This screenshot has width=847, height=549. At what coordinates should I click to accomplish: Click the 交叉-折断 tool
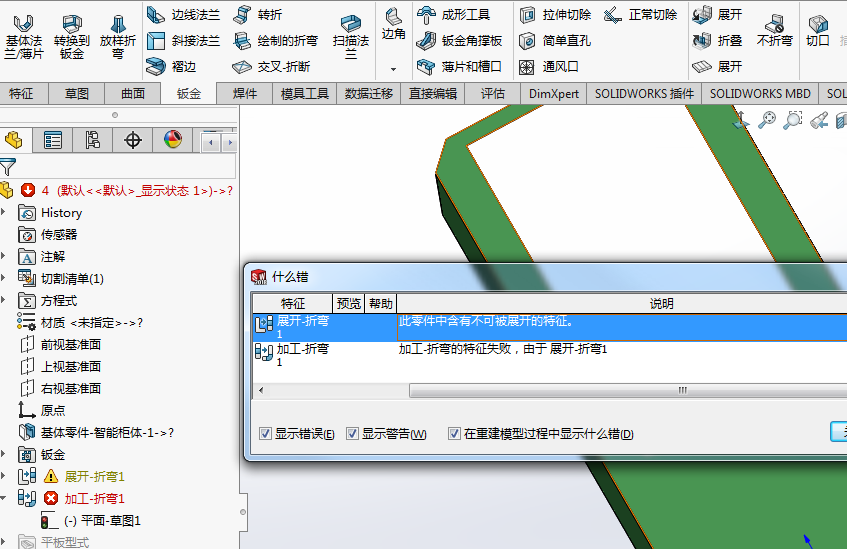tap(271, 66)
